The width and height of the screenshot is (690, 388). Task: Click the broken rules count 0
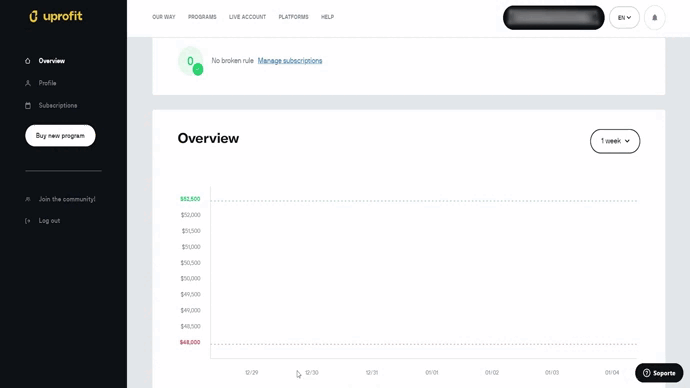click(190, 61)
